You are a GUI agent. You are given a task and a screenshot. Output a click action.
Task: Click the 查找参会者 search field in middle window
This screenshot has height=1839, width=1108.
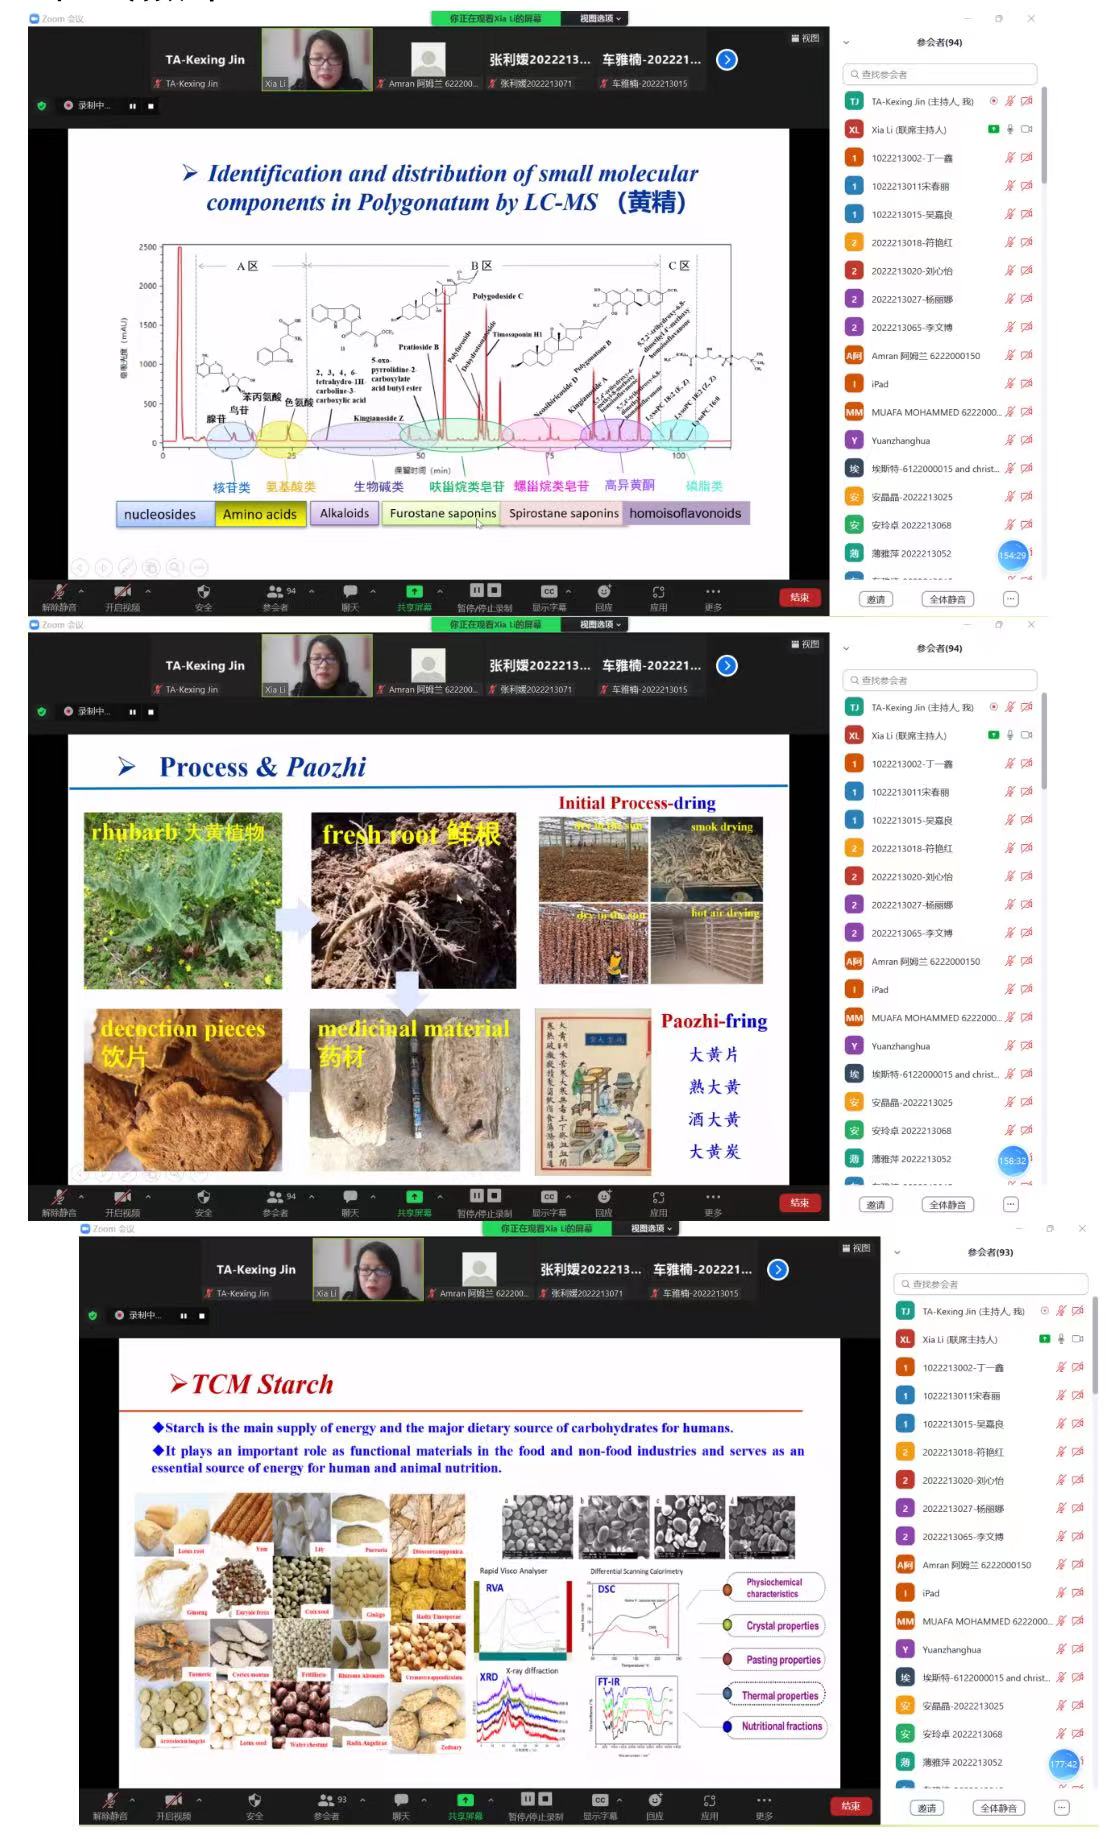(x=940, y=680)
